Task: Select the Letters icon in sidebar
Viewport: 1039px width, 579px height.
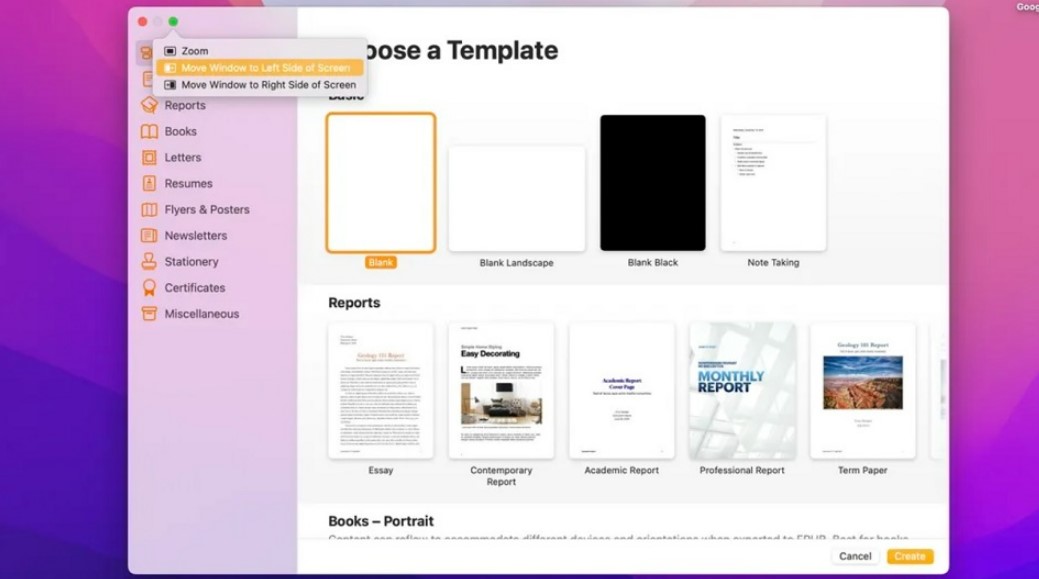Action: [x=149, y=157]
